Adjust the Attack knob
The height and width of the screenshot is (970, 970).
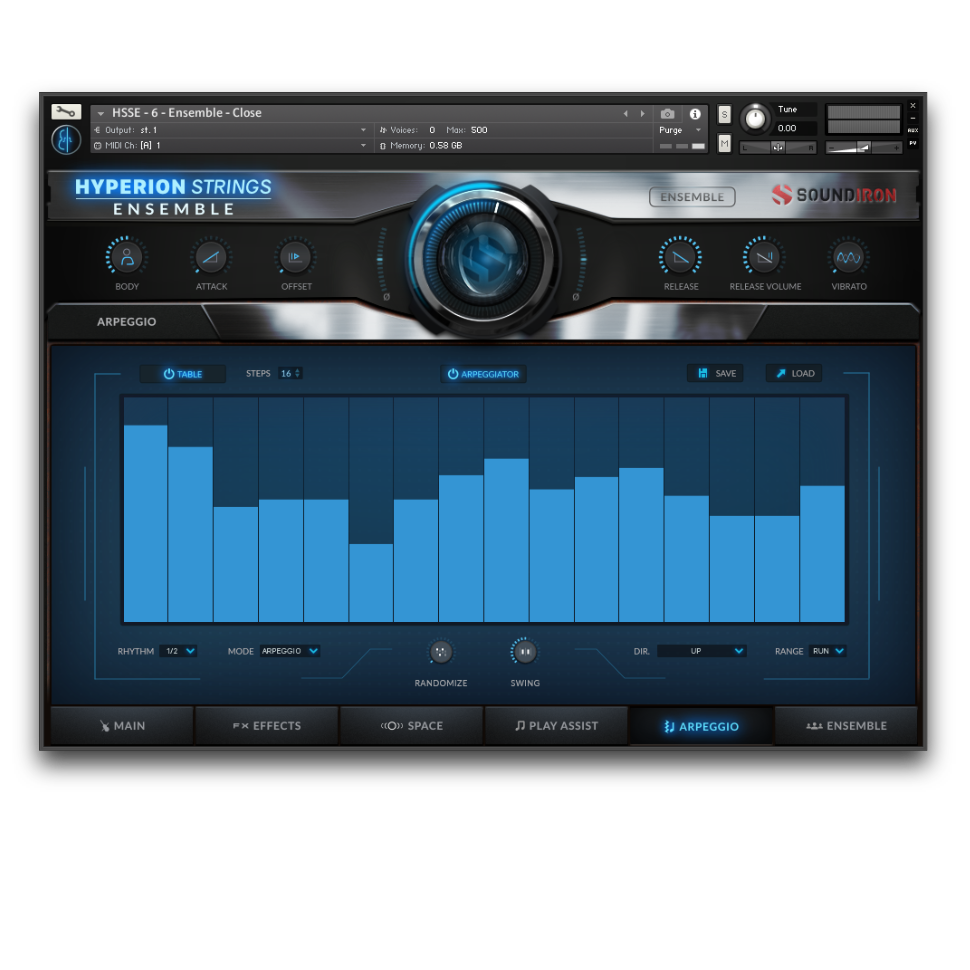pyautogui.click(x=211, y=255)
